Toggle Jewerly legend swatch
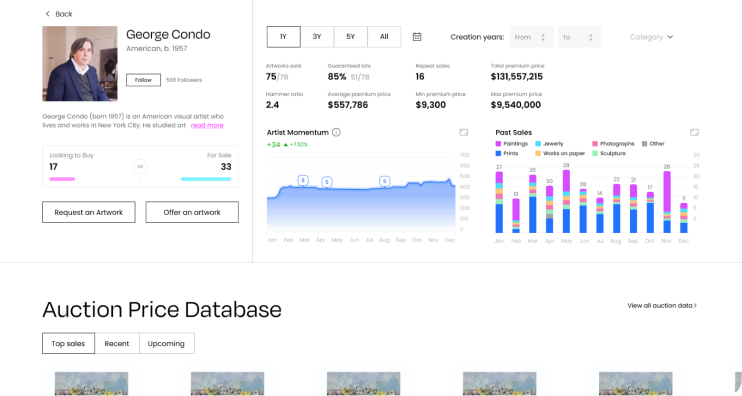 [538, 144]
